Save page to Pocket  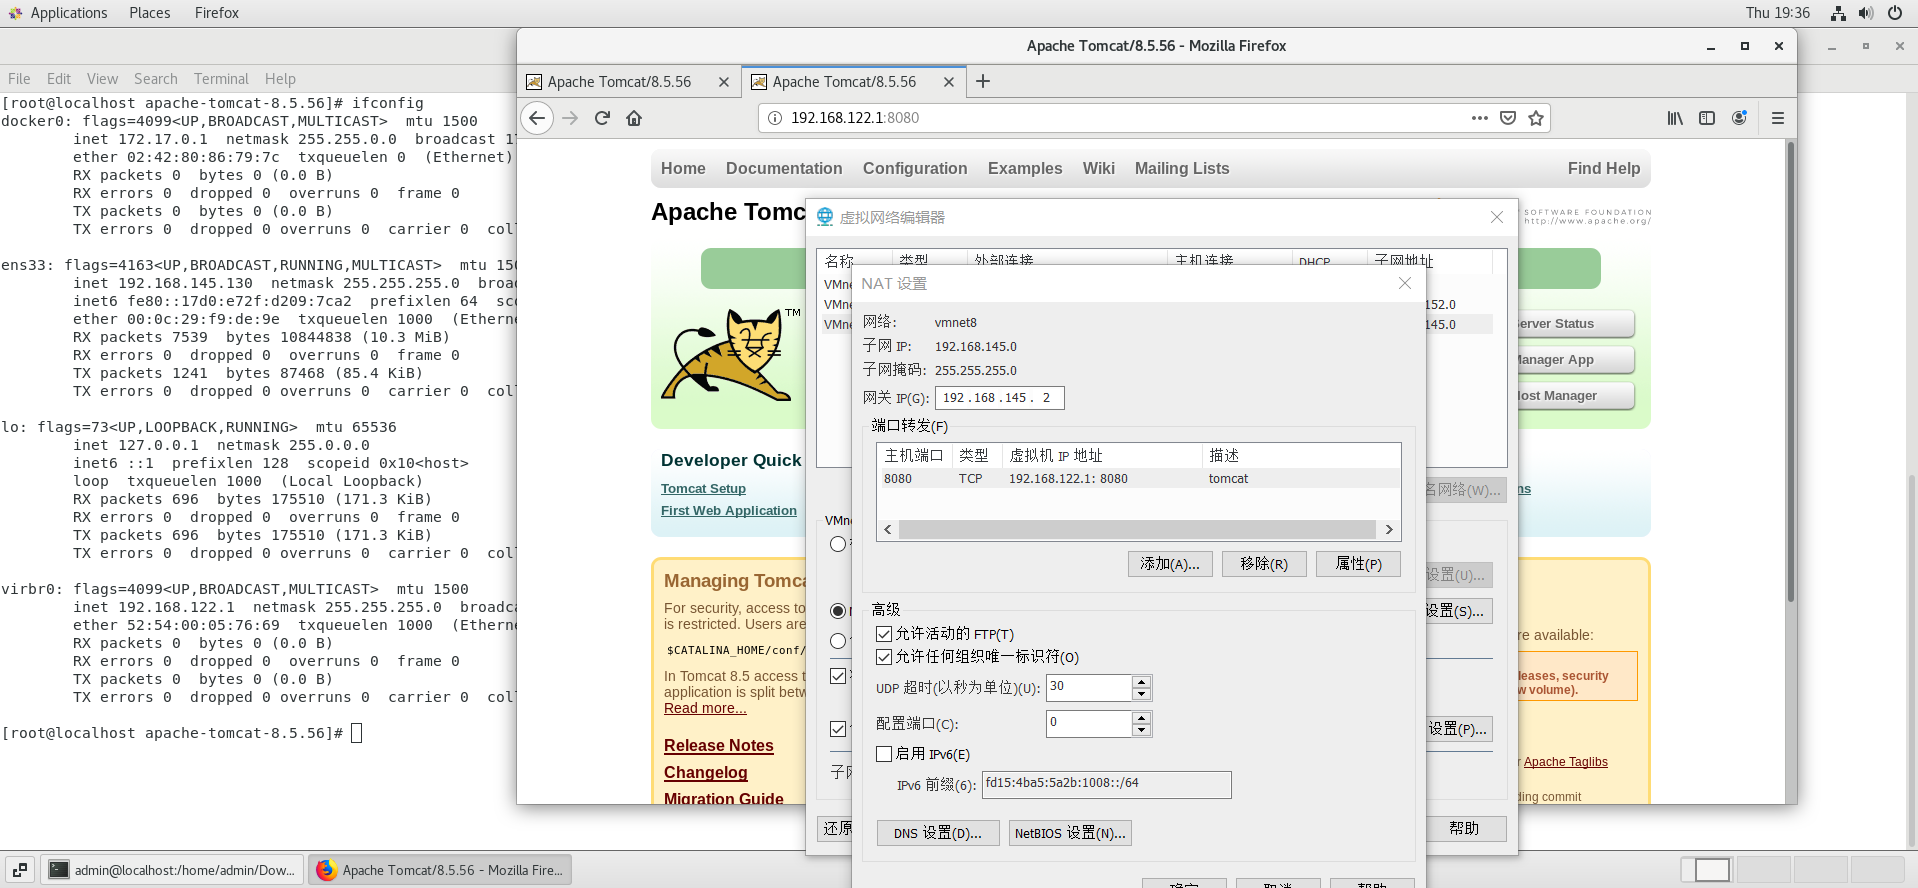pos(1508,118)
